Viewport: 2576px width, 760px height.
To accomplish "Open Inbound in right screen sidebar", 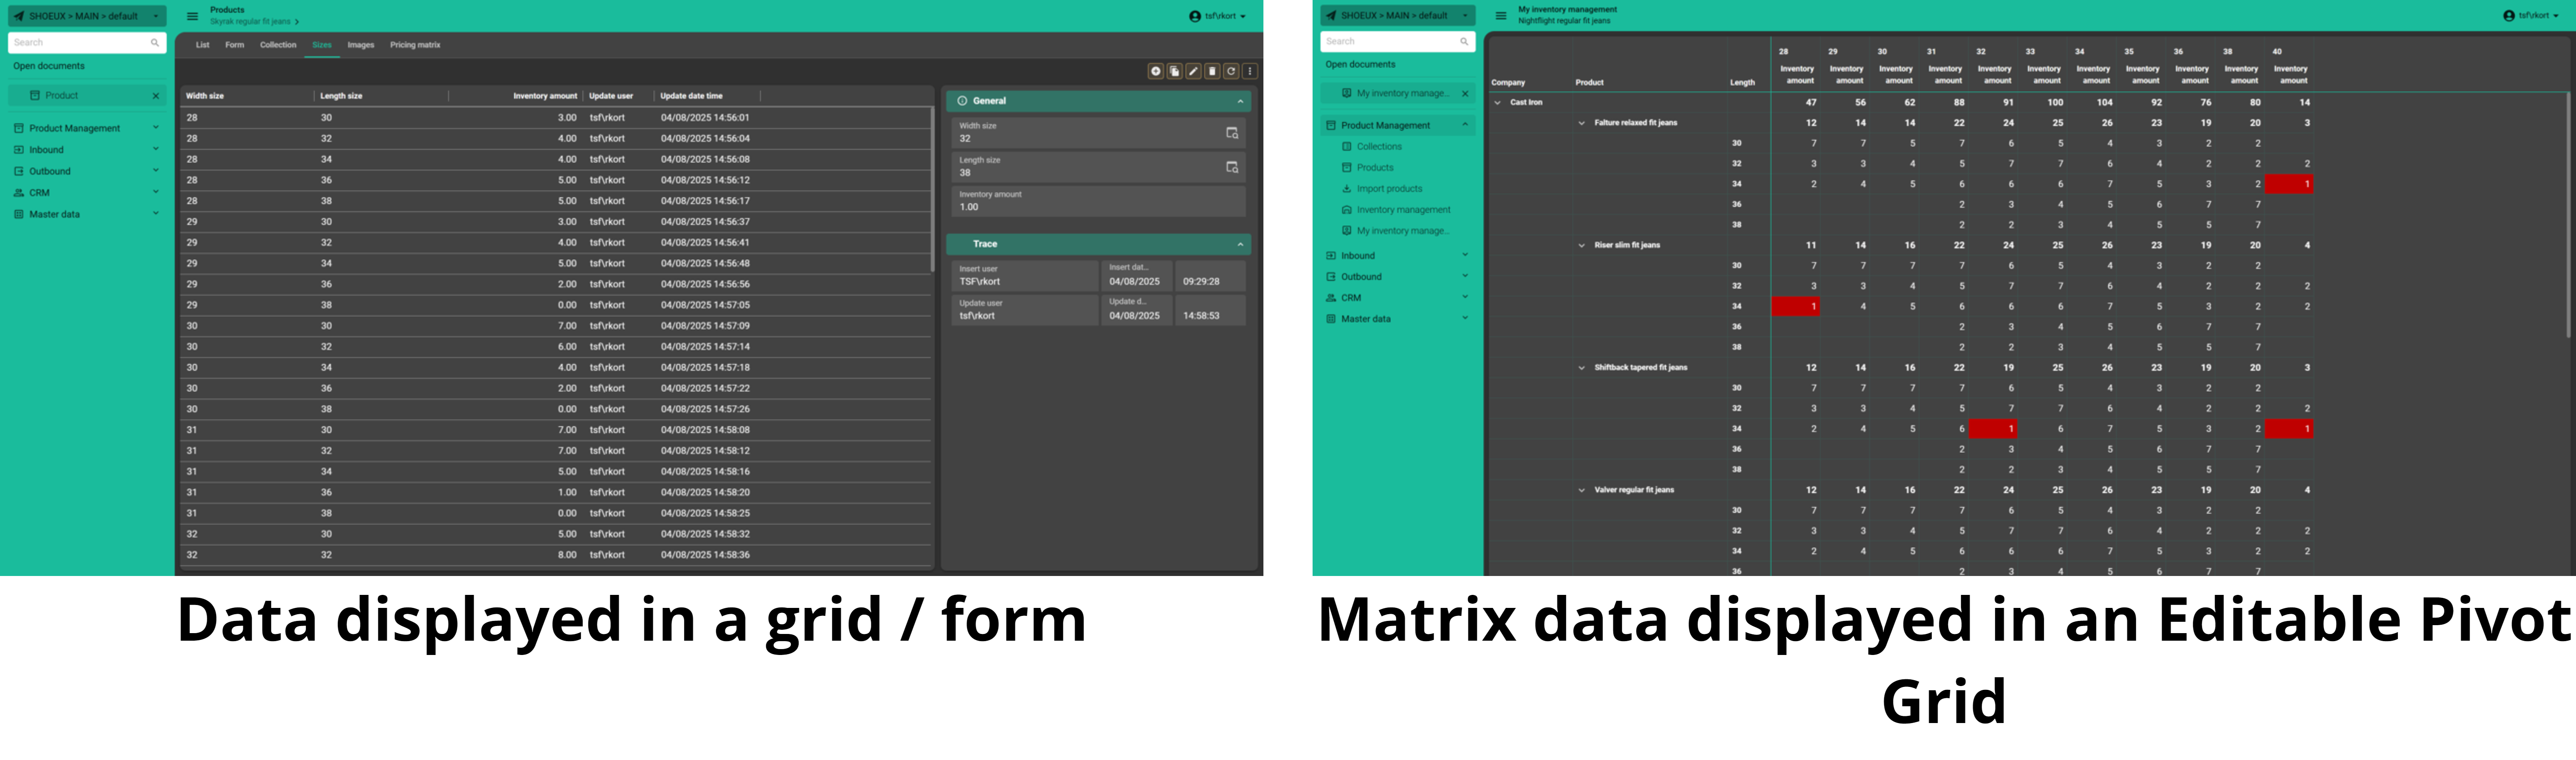I will (x=1398, y=256).
